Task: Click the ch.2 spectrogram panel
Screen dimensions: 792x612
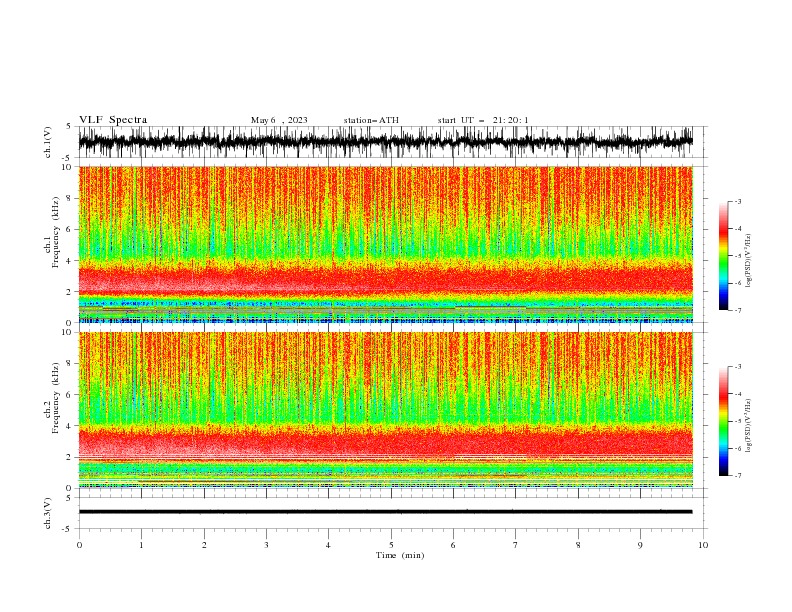Action: [x=386, y=410]
